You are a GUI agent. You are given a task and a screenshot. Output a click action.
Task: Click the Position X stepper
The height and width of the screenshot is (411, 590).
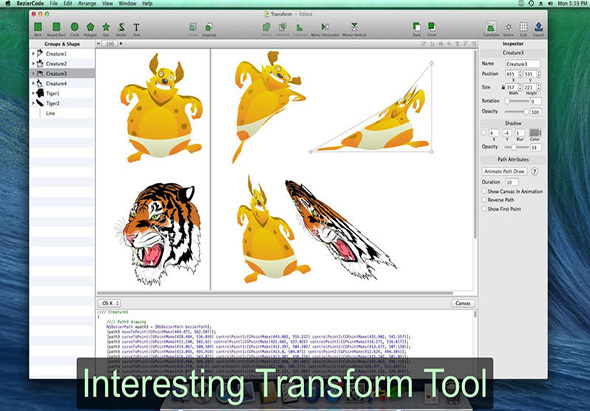pyautogui.click(x=520, y=74)
